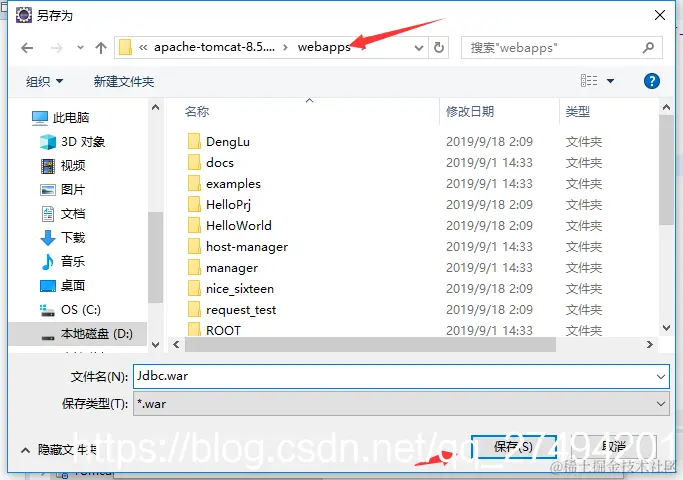Click the search magnifier icon
The image size is (683, 480).
pyautogui.click(x=649, y=47)
